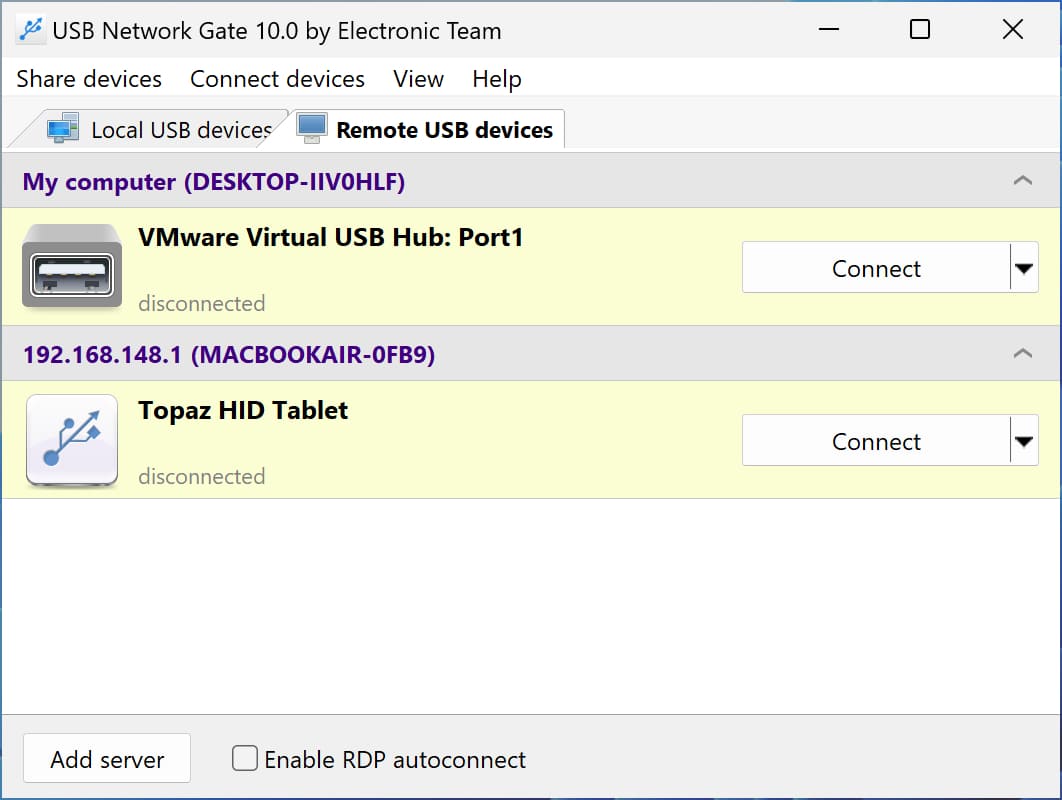Click the Add server button
The image size is (1062, 800).
(x=107, y=758)
